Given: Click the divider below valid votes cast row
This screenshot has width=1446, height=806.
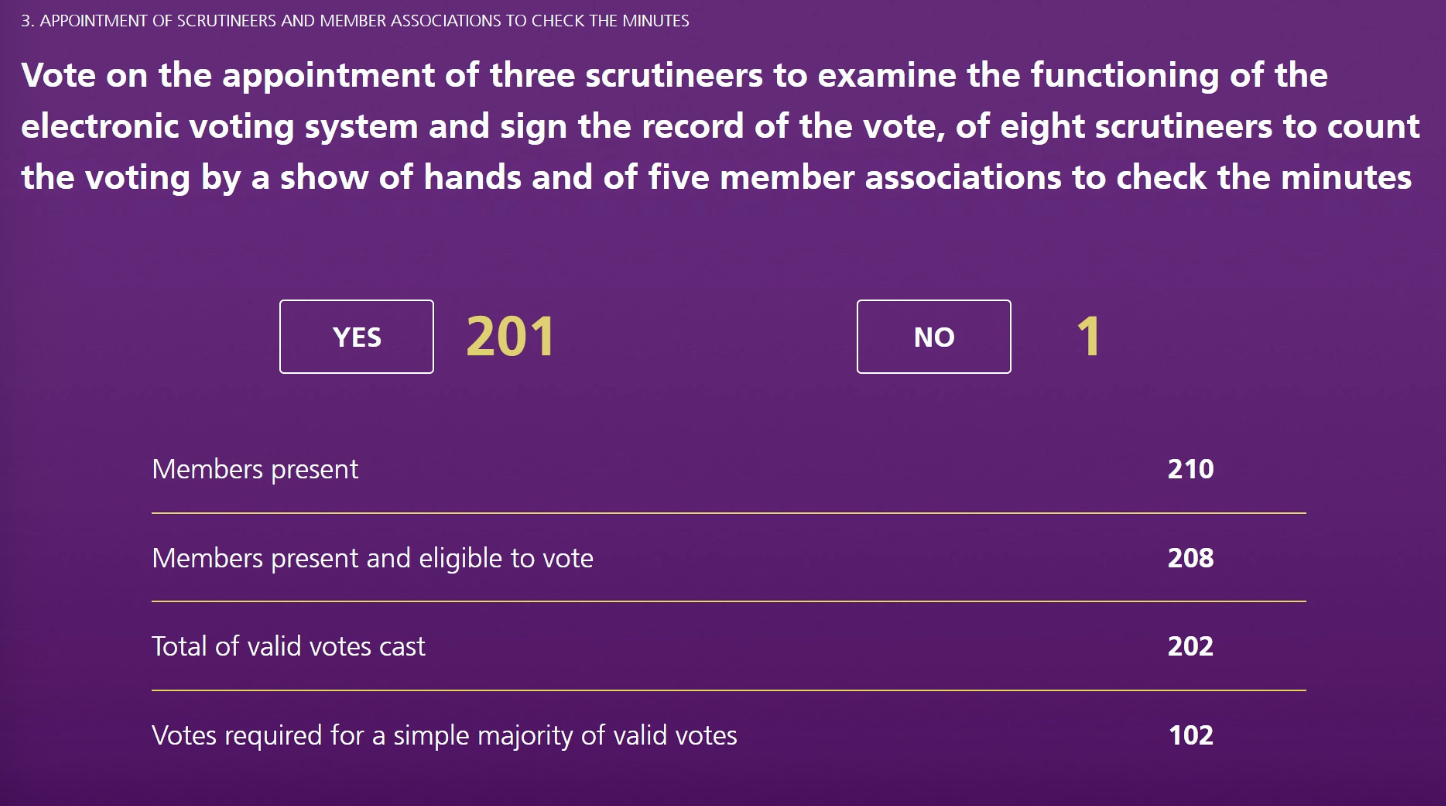Looking at the screenshot, I should [x=729, y=690].
